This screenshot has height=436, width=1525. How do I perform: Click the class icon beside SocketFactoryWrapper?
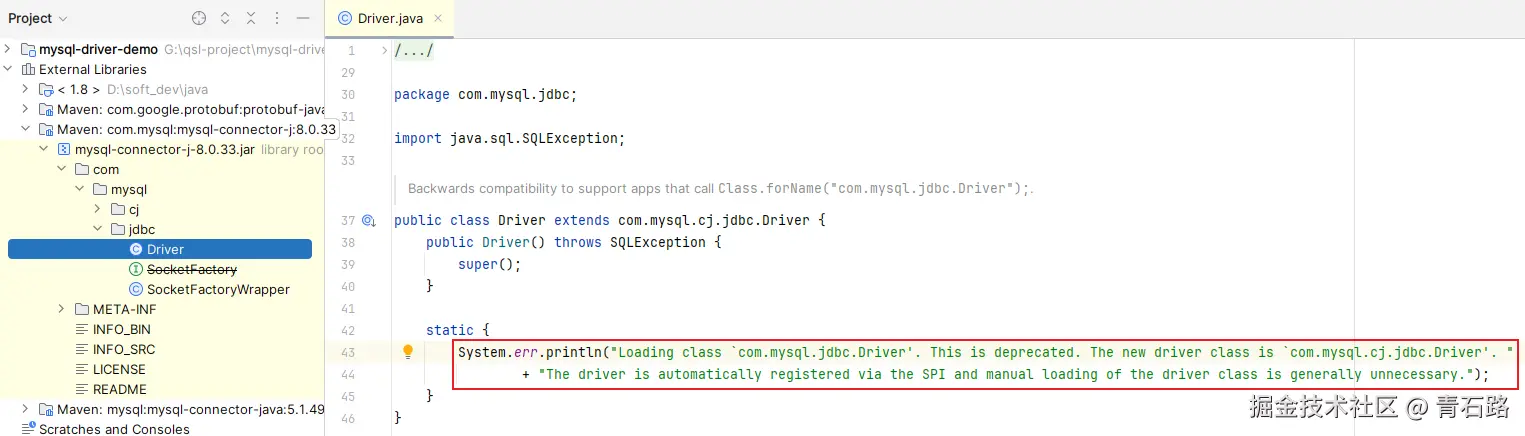click(x=136, y=289)
